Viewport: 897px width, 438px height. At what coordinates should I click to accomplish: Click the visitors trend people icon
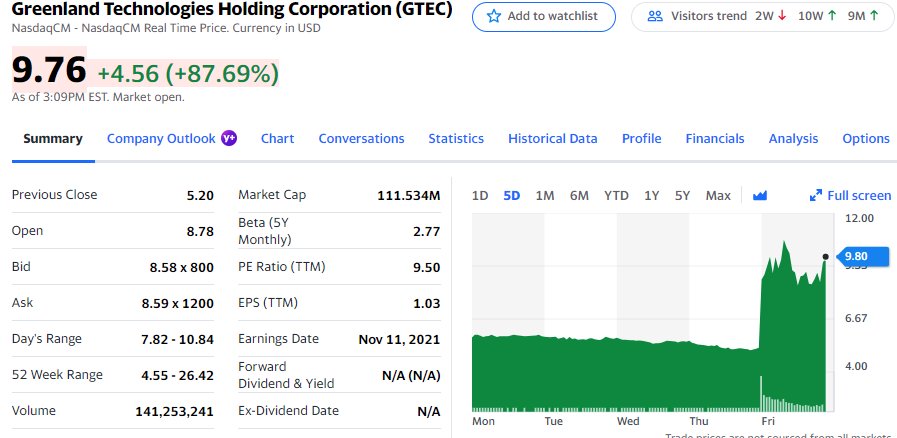(x=654, y=16)
